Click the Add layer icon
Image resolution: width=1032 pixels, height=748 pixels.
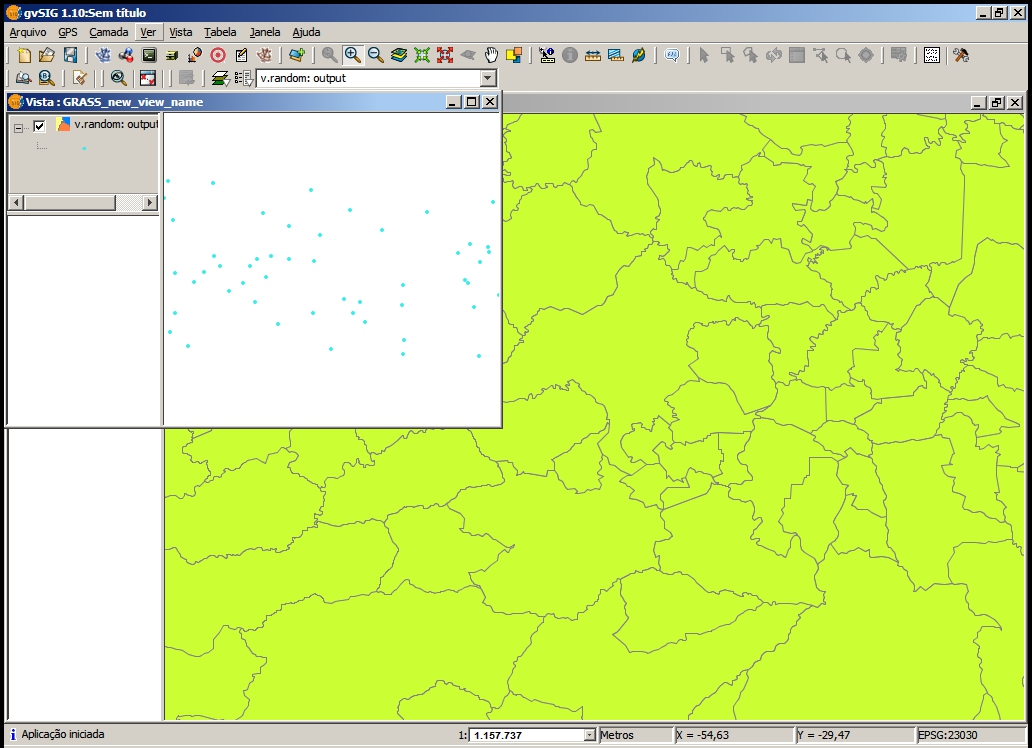pyautogui.click(x=297, y=55)
